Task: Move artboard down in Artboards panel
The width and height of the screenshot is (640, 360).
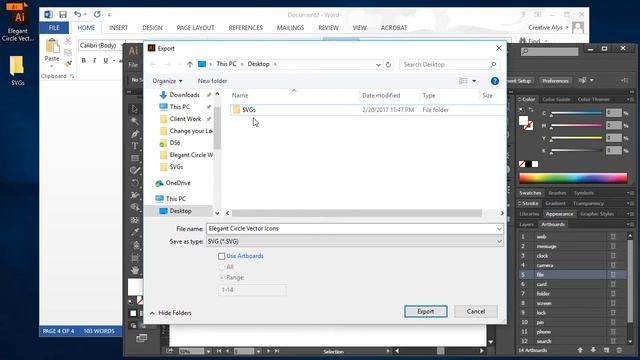Action: click(x=593, y=350)
